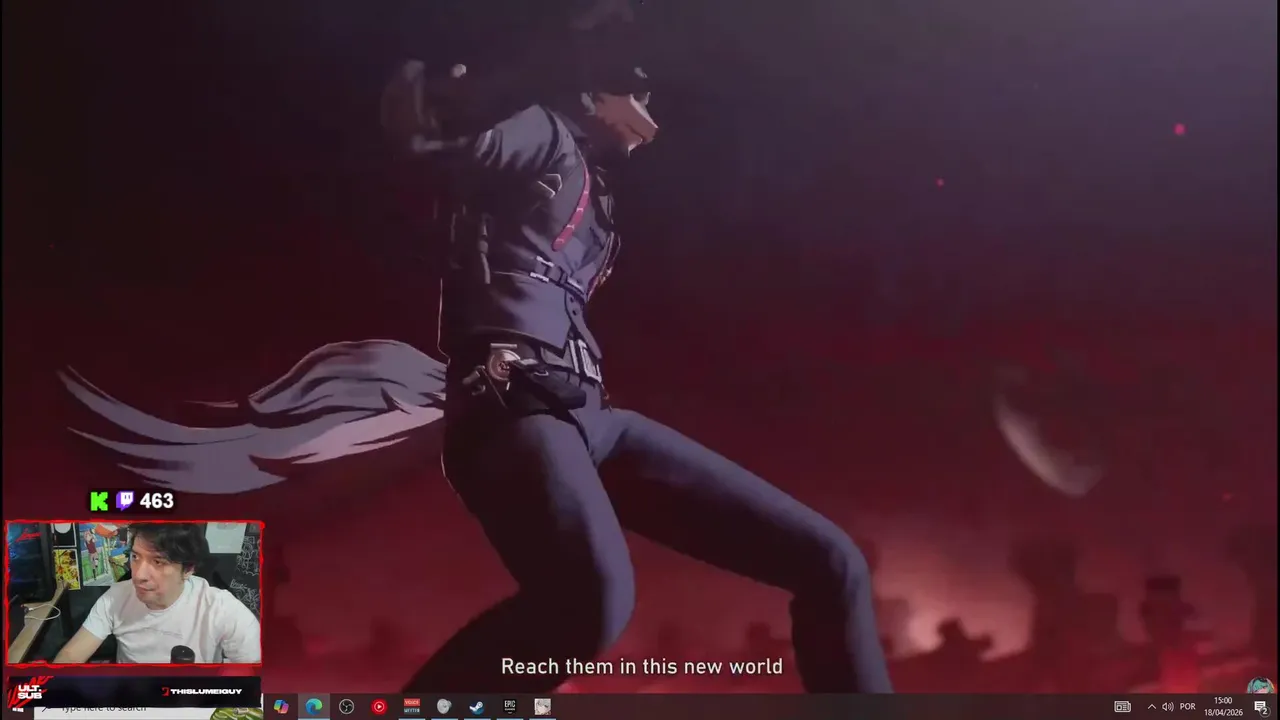Expand the hidden system tray icons chevron
The image size is (1280, 720).
(x=1151, y=707)
